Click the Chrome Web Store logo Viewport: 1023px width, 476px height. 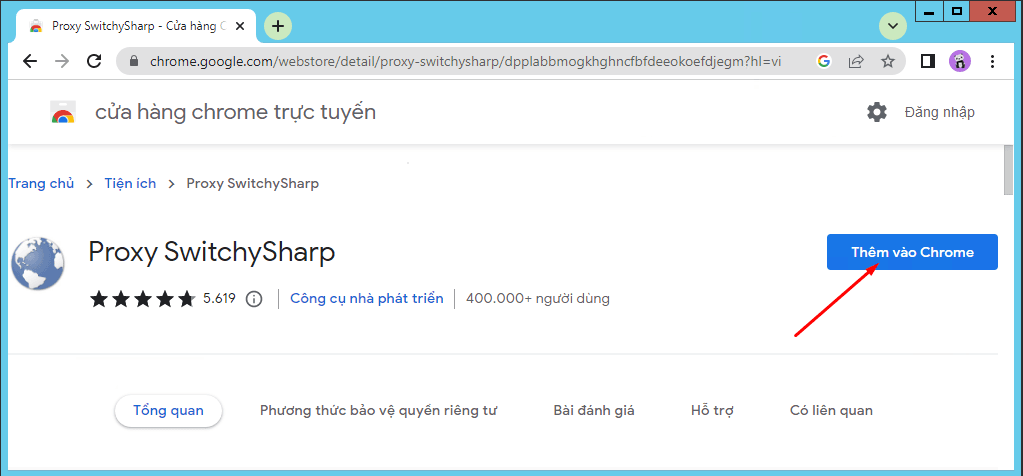63,112
